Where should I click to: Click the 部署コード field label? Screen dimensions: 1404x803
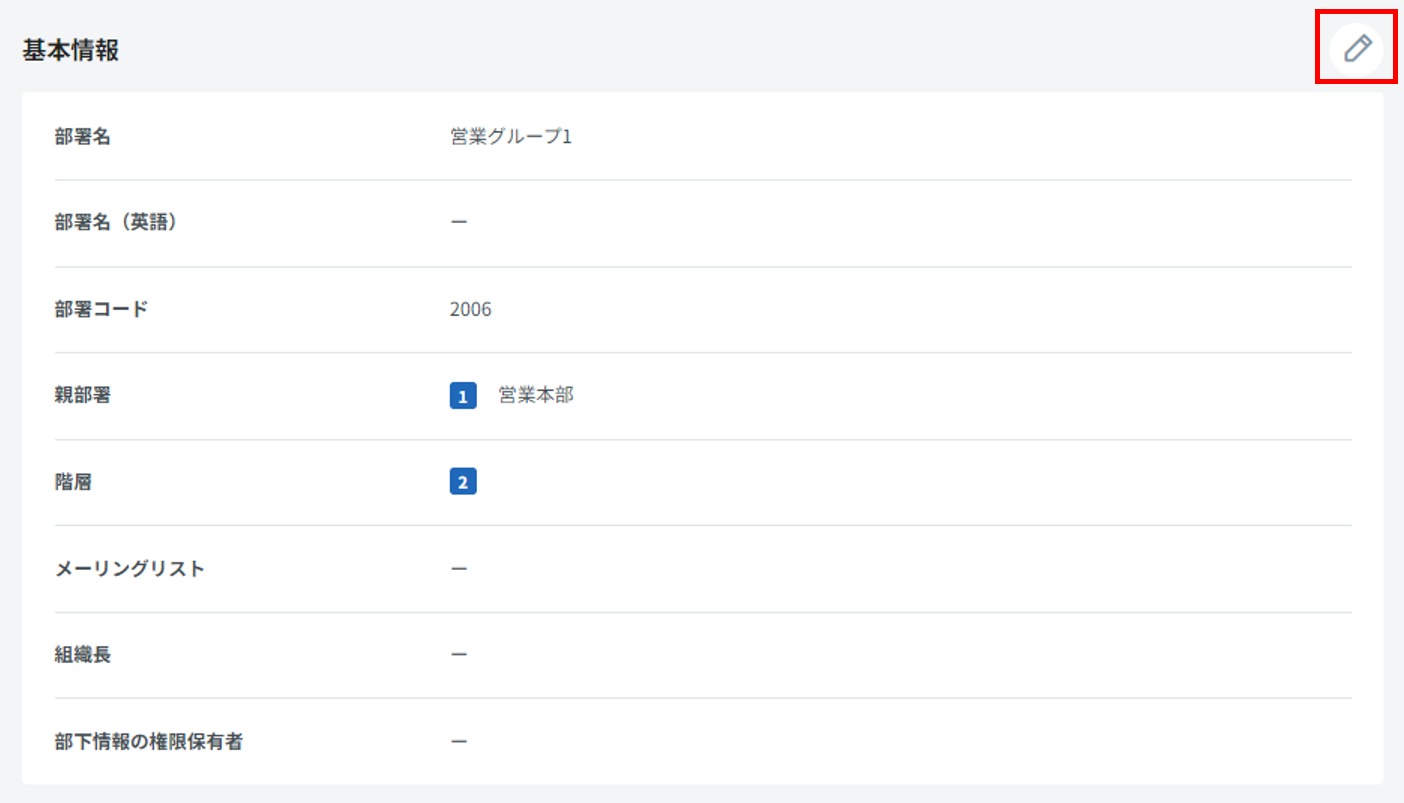click(101, 310)
